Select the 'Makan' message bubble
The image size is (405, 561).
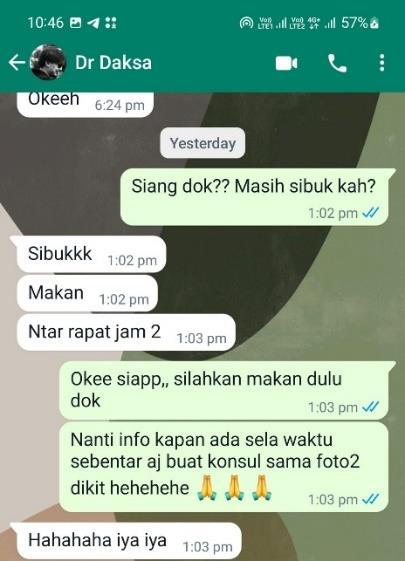tap(87, 293)
